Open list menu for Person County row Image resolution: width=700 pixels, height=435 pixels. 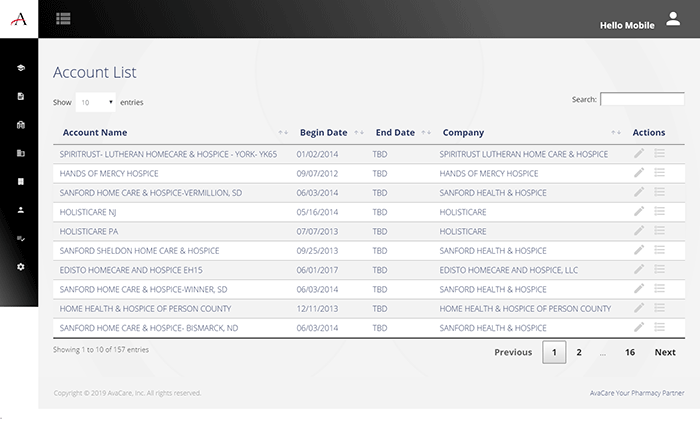659,308
